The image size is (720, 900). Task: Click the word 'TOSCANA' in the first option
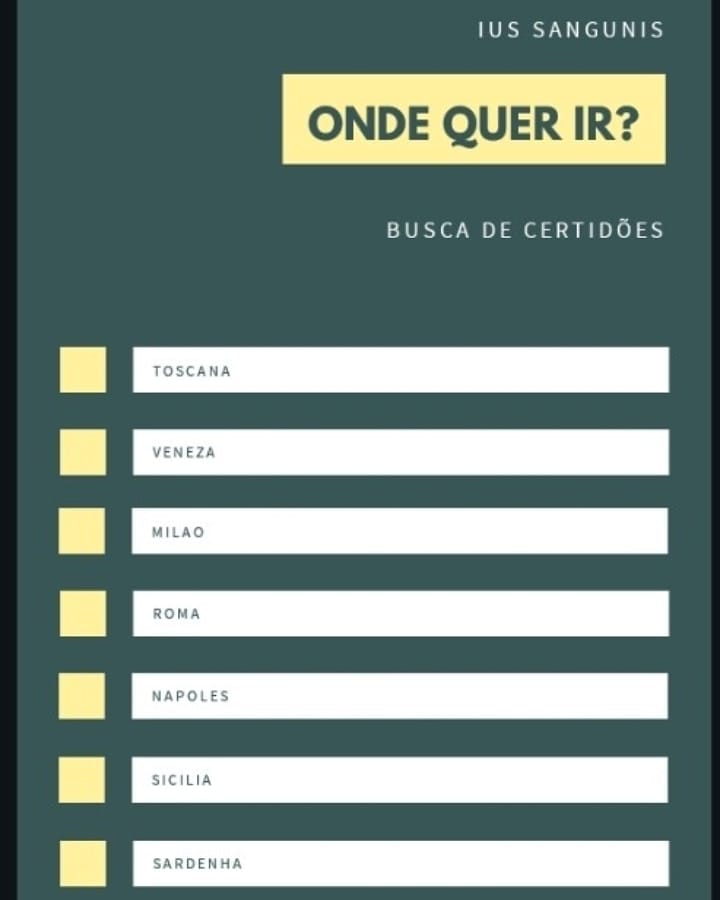[x=192, y=371]
